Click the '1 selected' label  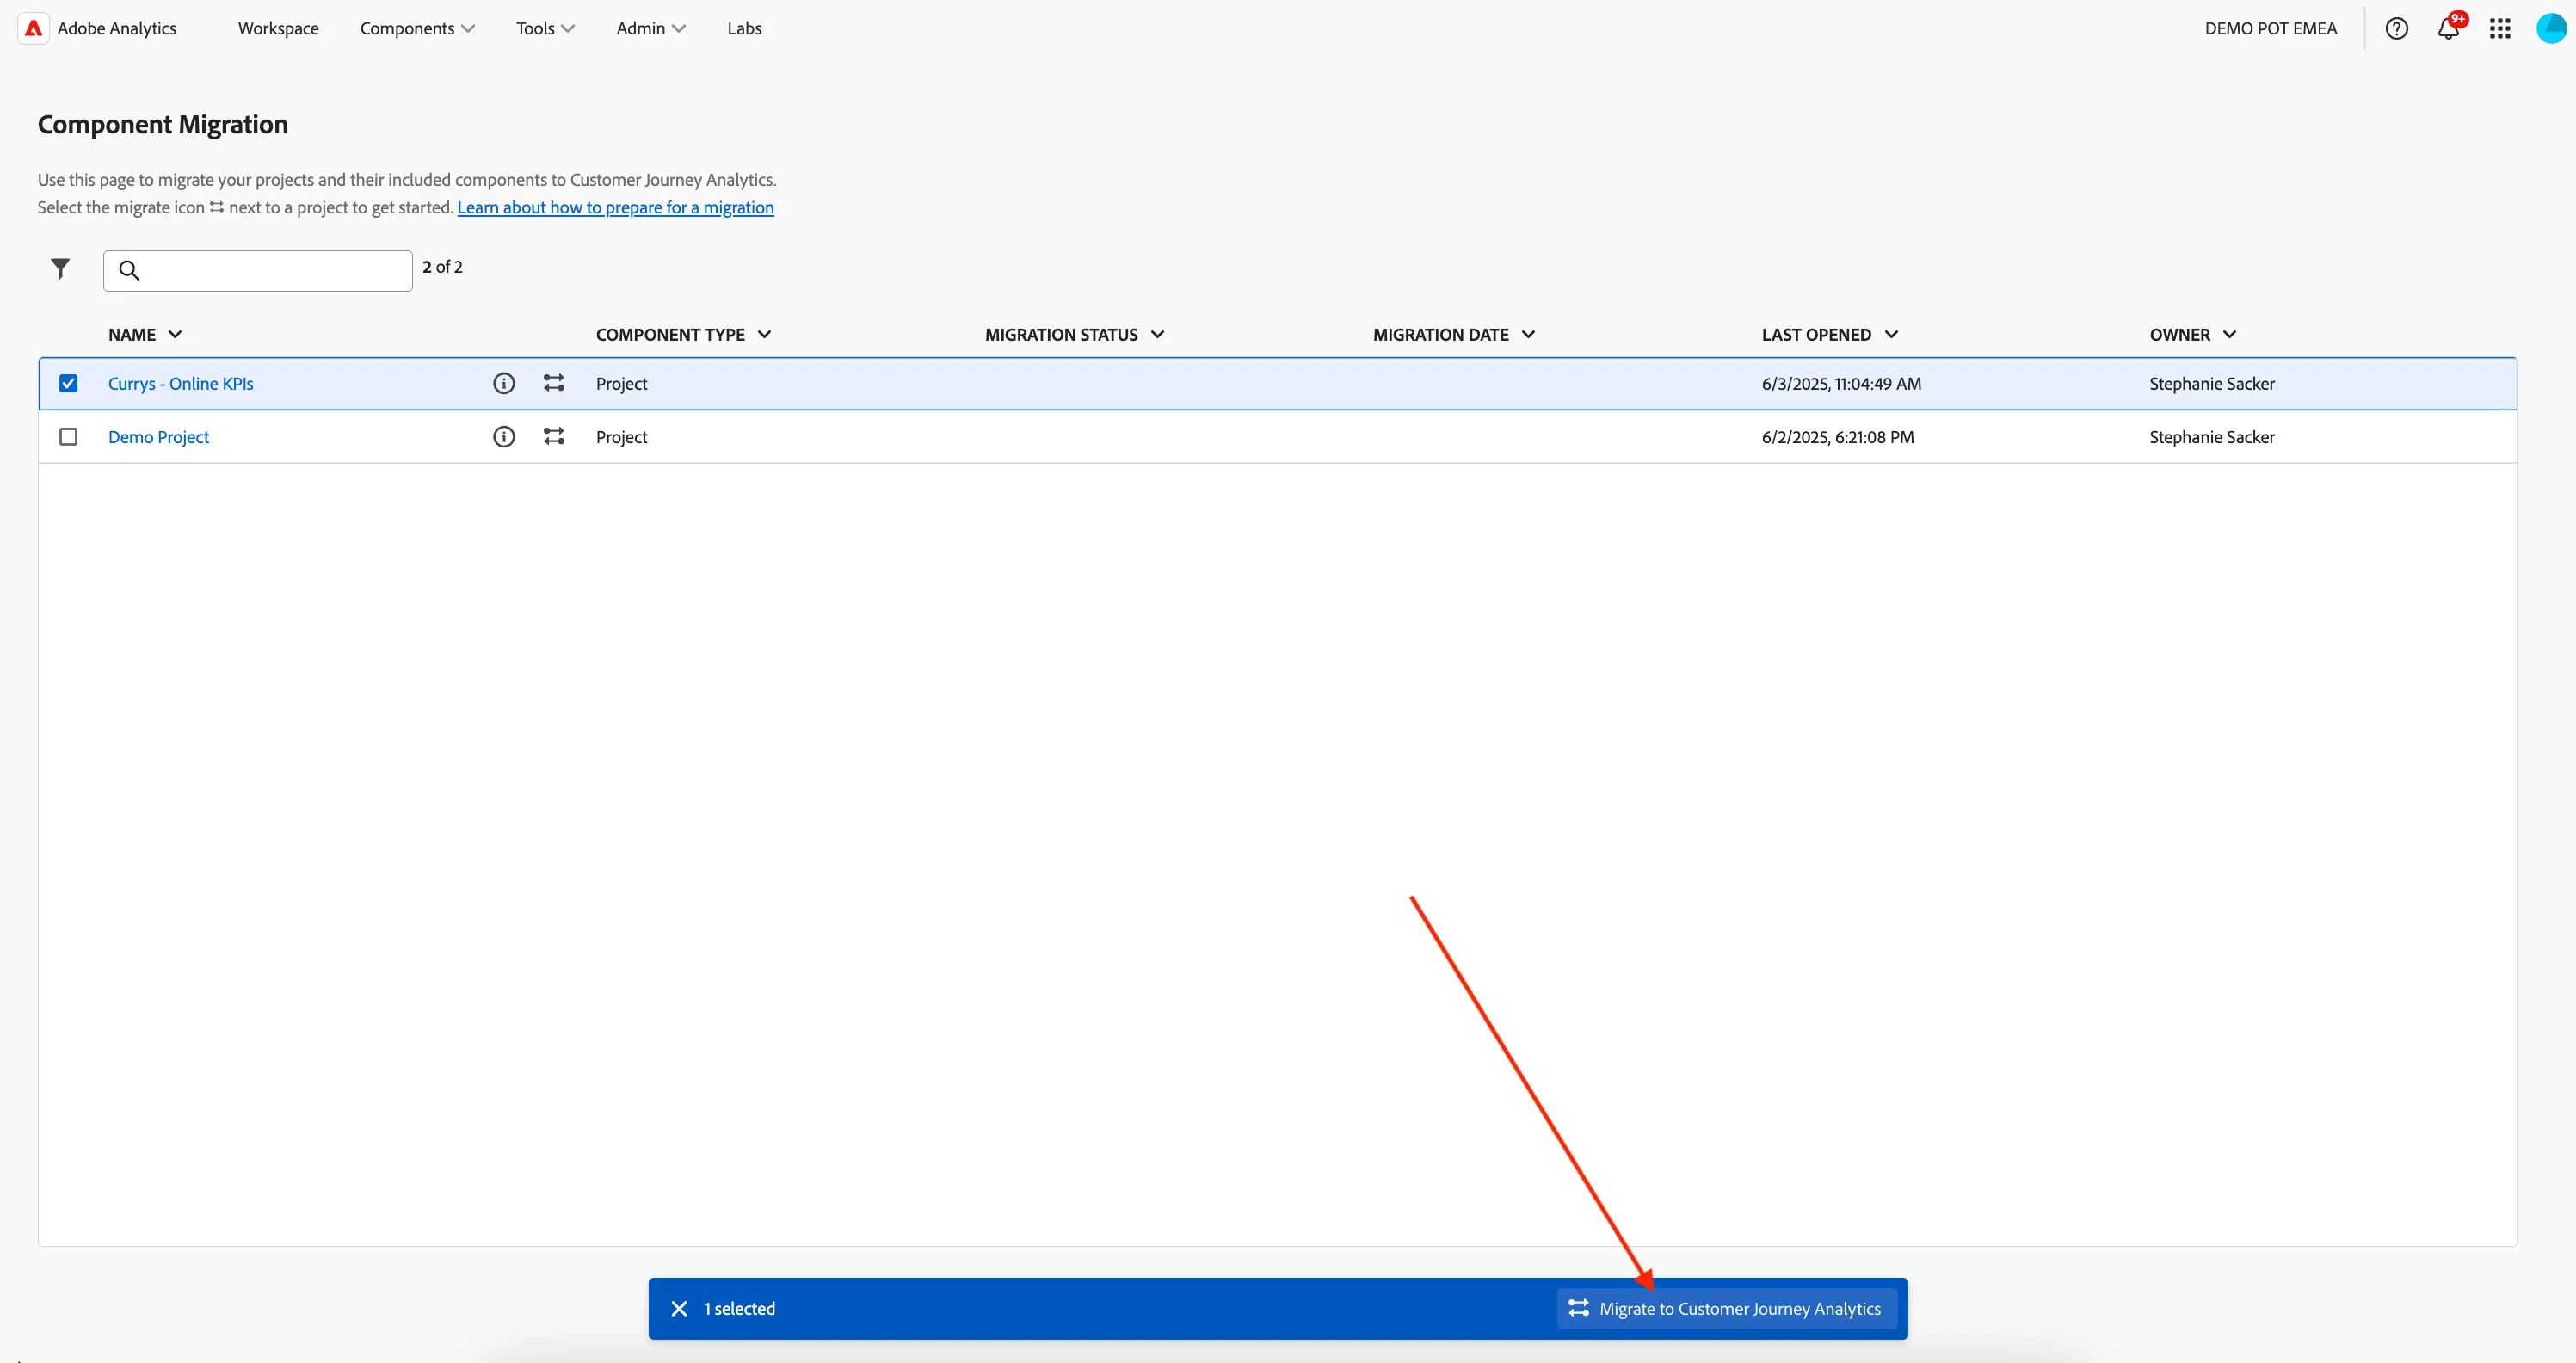[x=739, y=1308]
